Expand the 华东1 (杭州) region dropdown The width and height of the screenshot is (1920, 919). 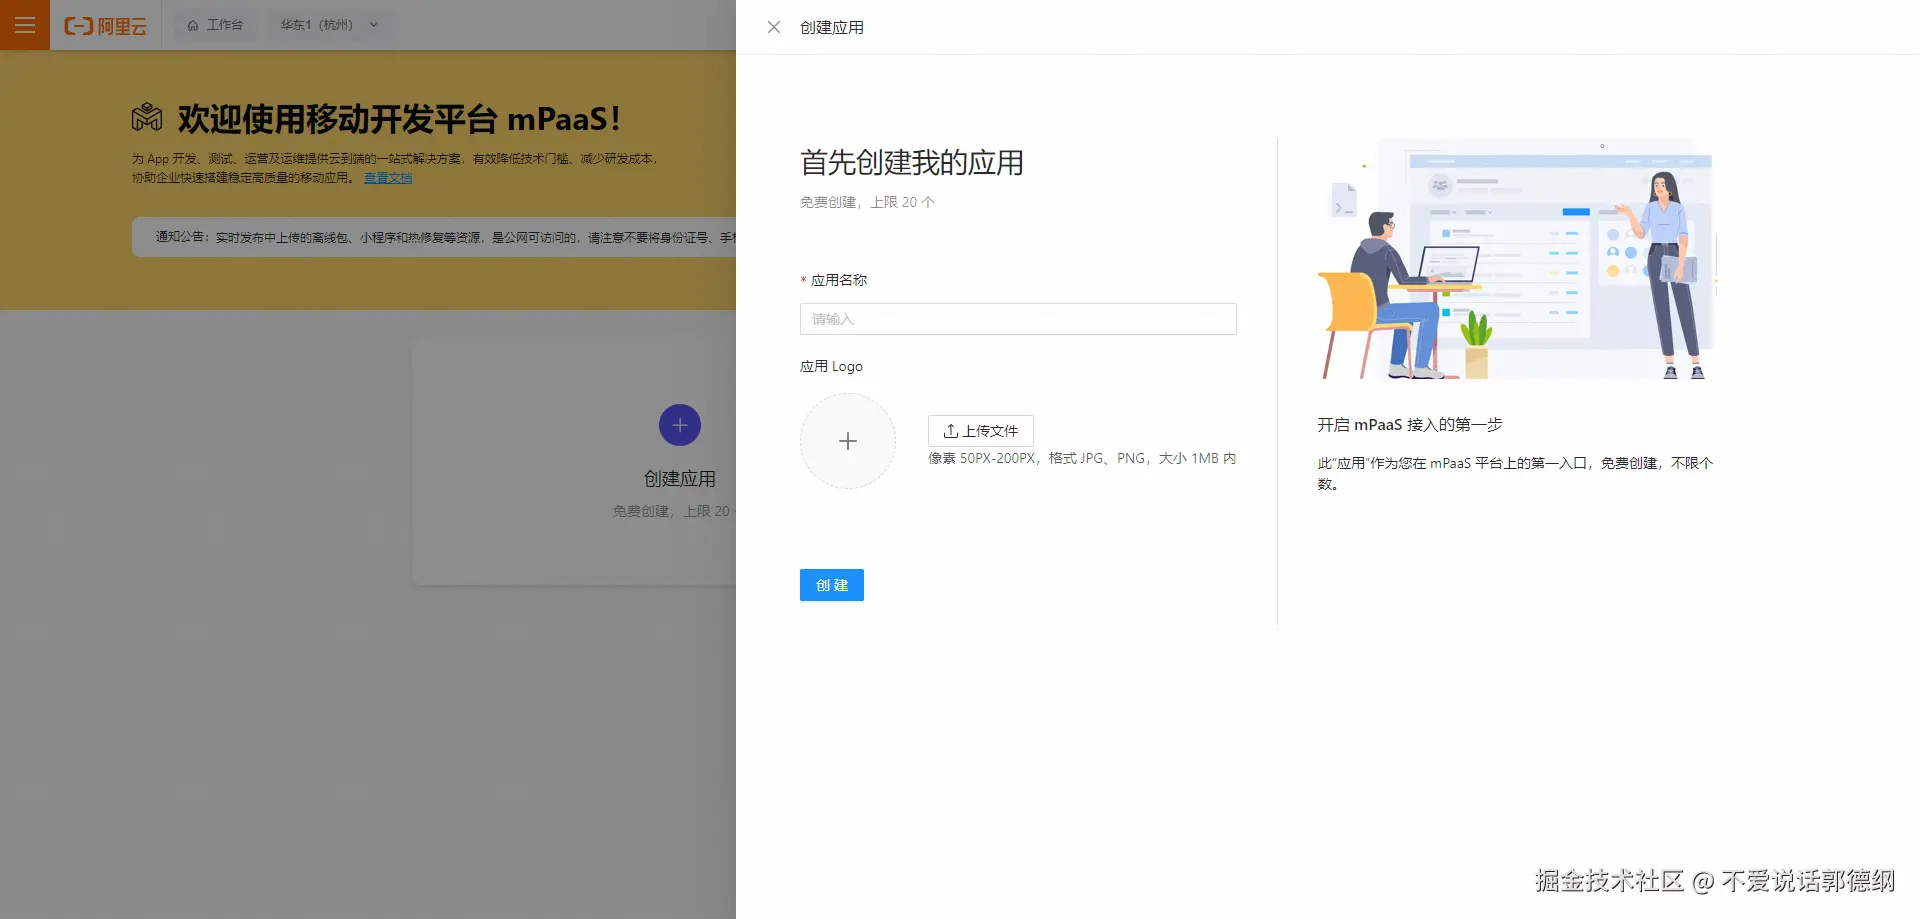pos(330,25)
